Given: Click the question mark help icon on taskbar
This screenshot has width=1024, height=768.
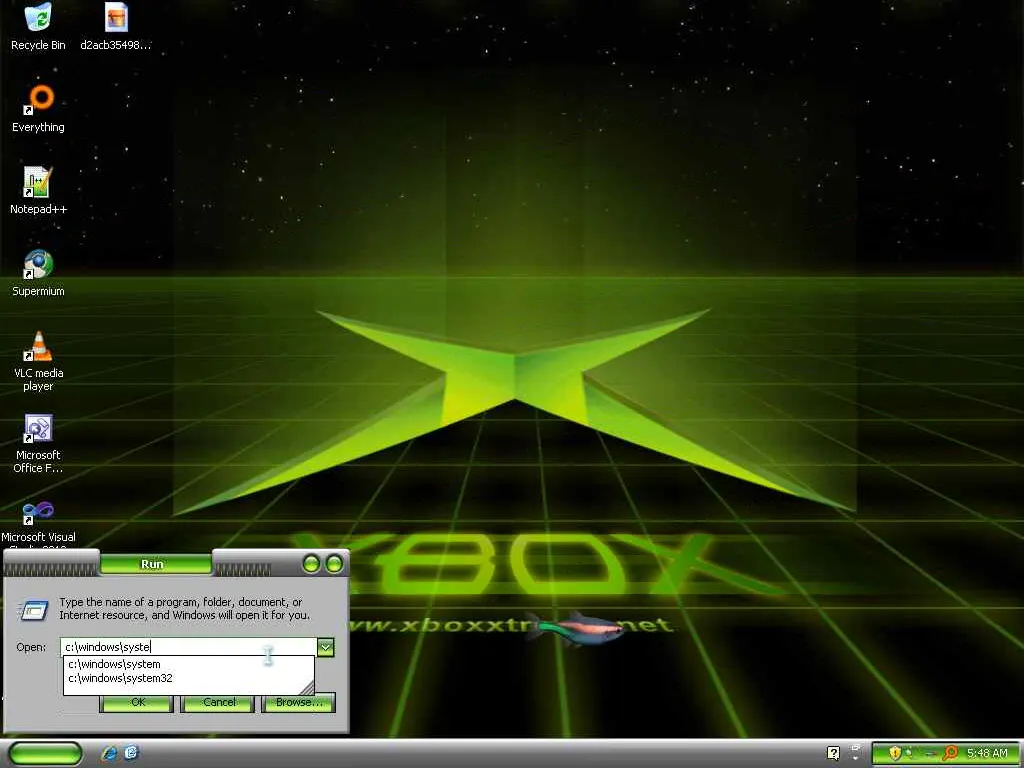Looking at the screenshot, I should click(x=833, y=753).
